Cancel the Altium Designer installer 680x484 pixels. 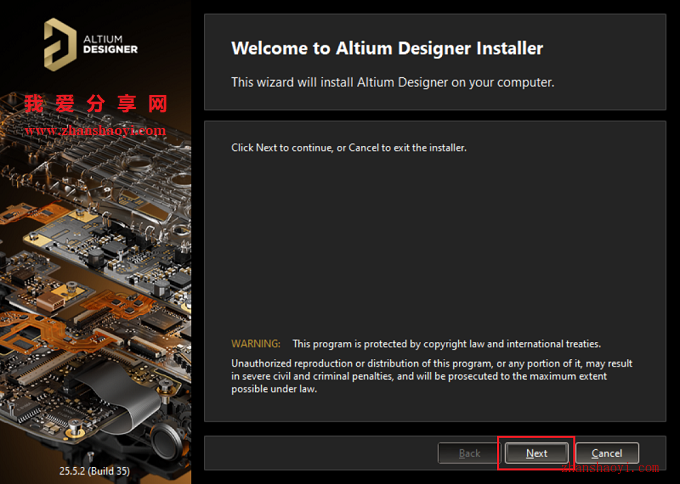coord(607,453)
